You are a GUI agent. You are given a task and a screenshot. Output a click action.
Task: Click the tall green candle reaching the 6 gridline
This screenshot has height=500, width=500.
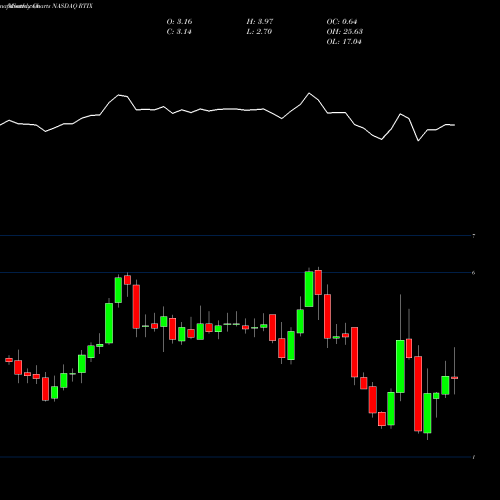(x=309, y=289)
